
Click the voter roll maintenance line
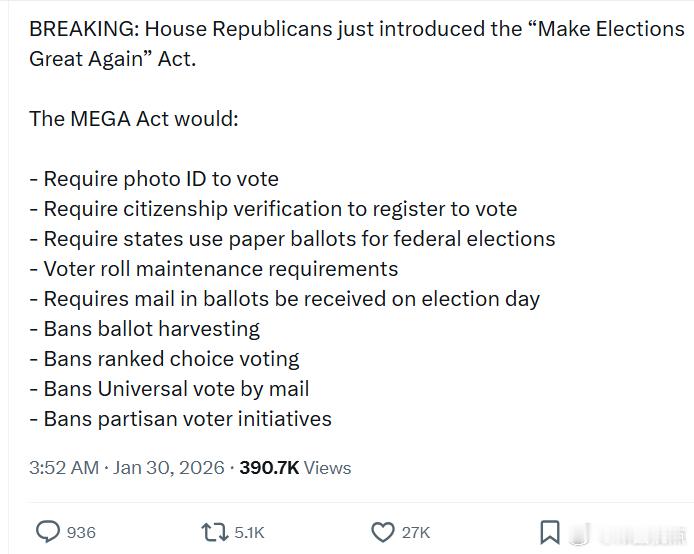click(x=214, y=269)
